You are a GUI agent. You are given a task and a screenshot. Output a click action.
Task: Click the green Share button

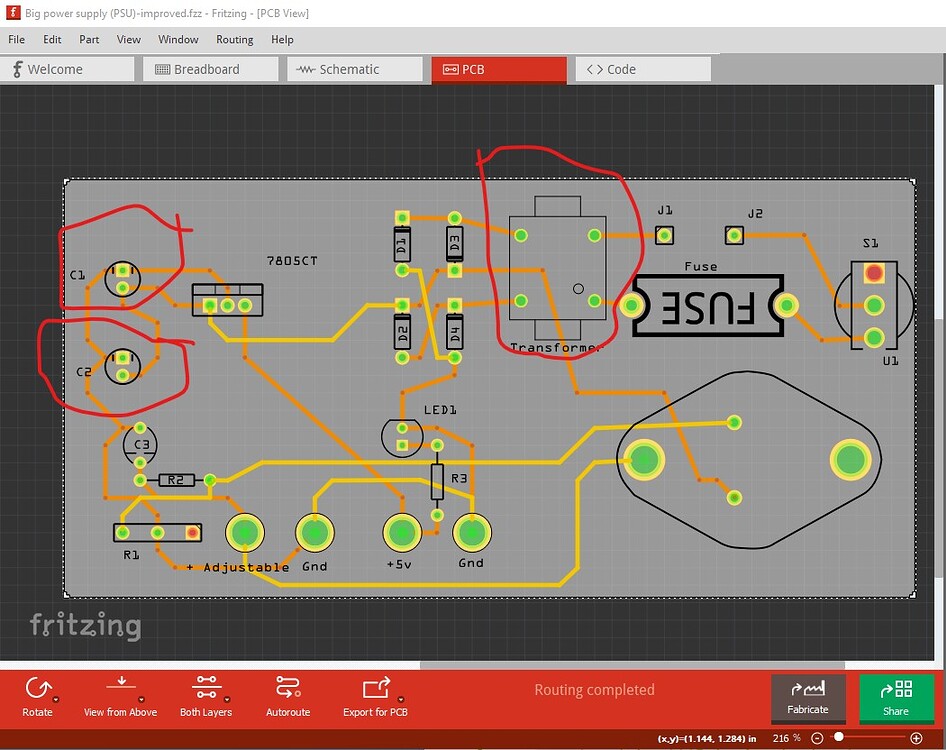[x=896, y=699]
